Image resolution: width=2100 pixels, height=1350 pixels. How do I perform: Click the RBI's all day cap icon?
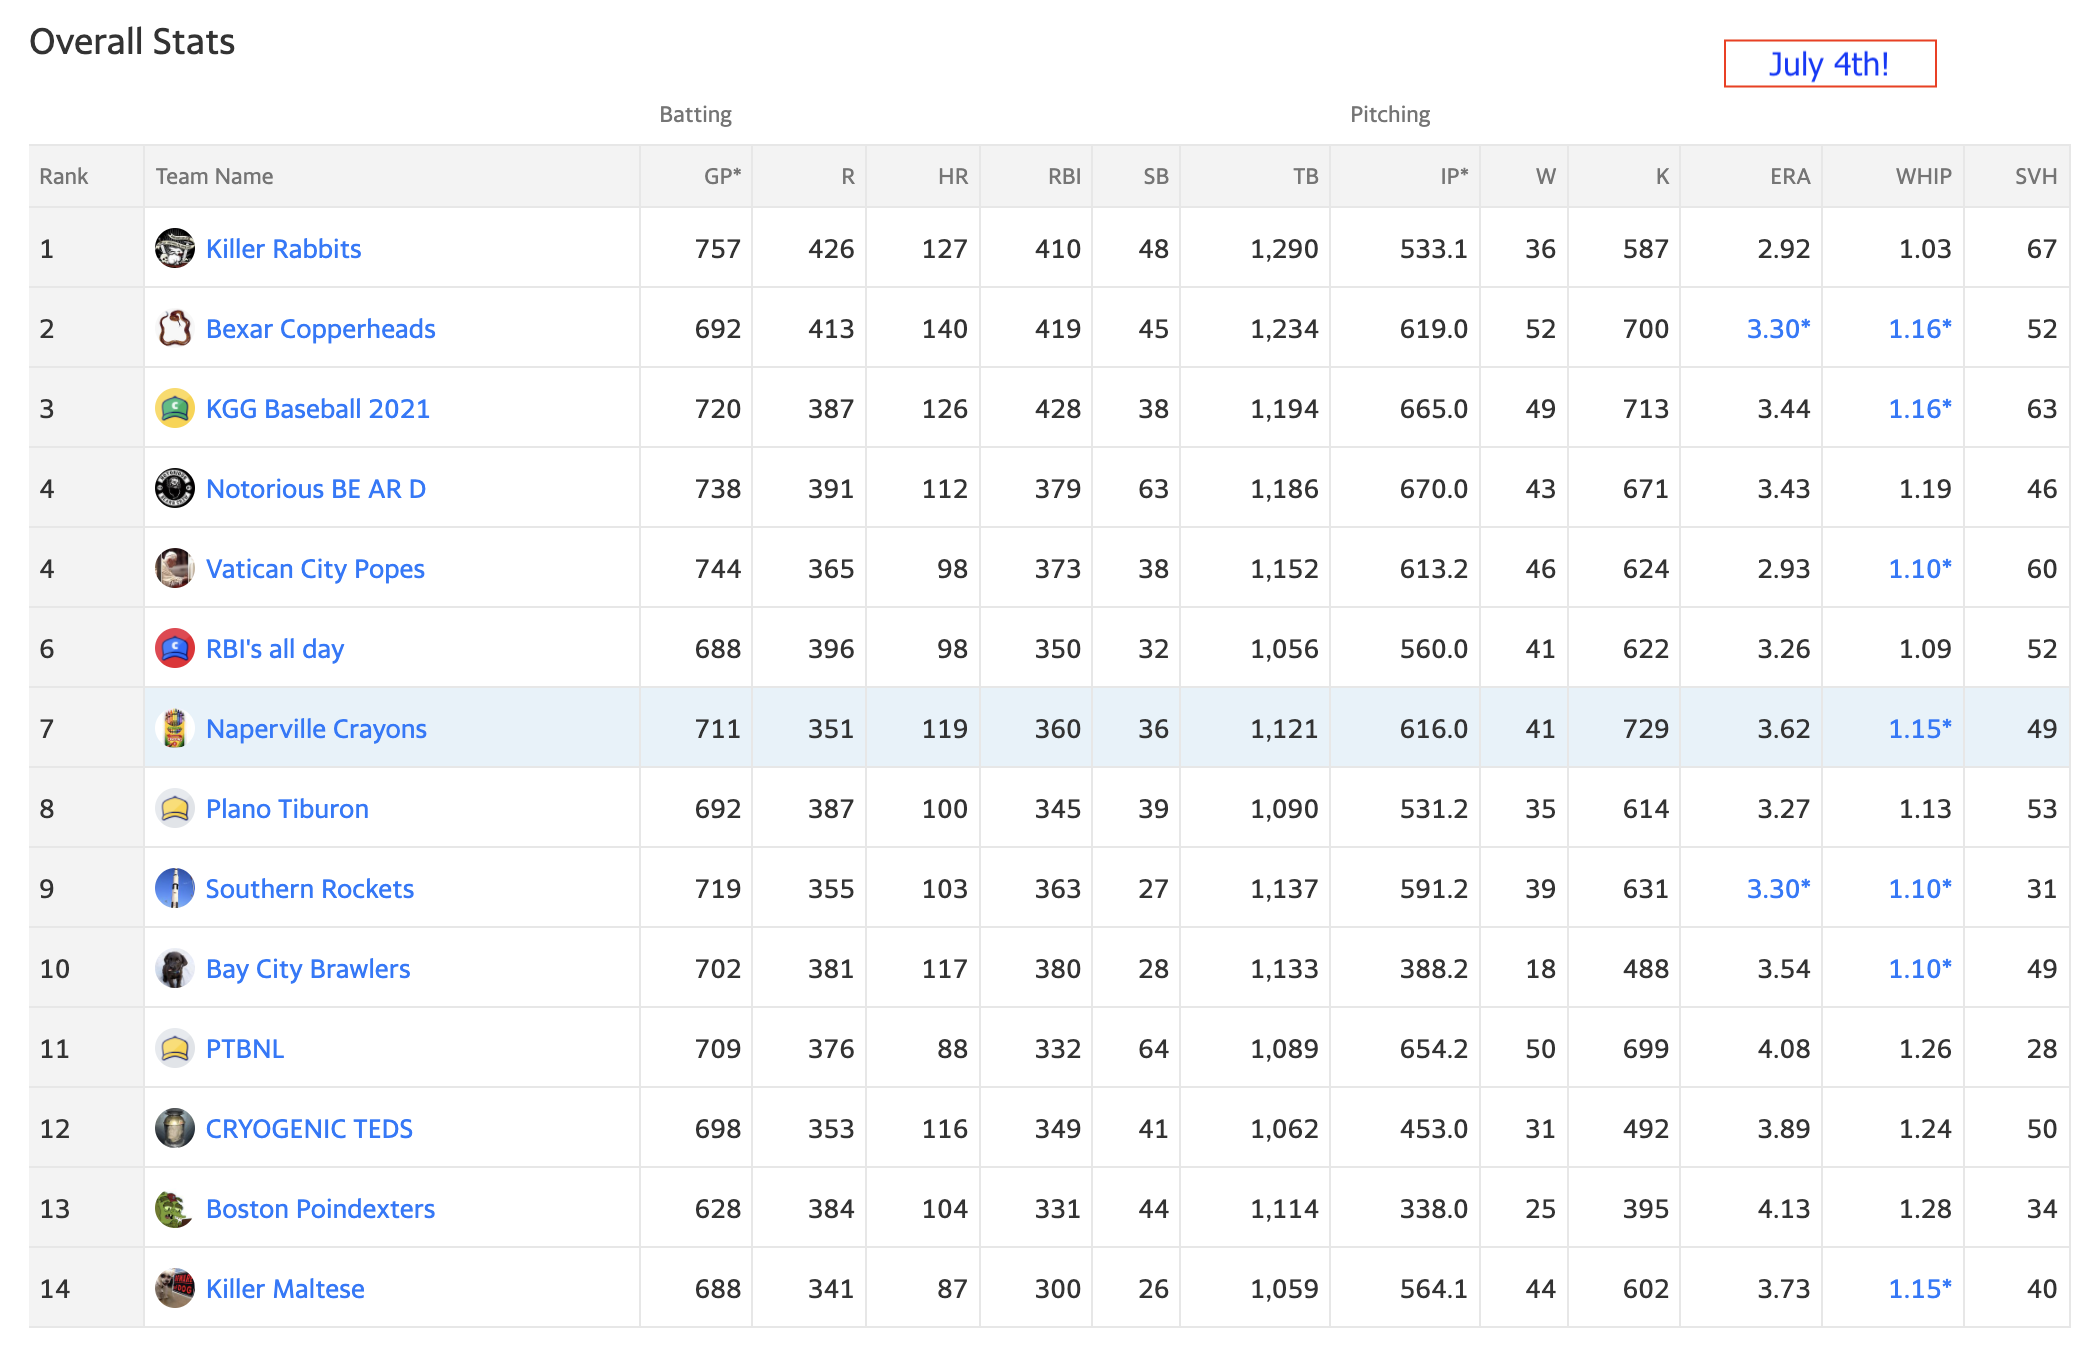pos(175,648)
